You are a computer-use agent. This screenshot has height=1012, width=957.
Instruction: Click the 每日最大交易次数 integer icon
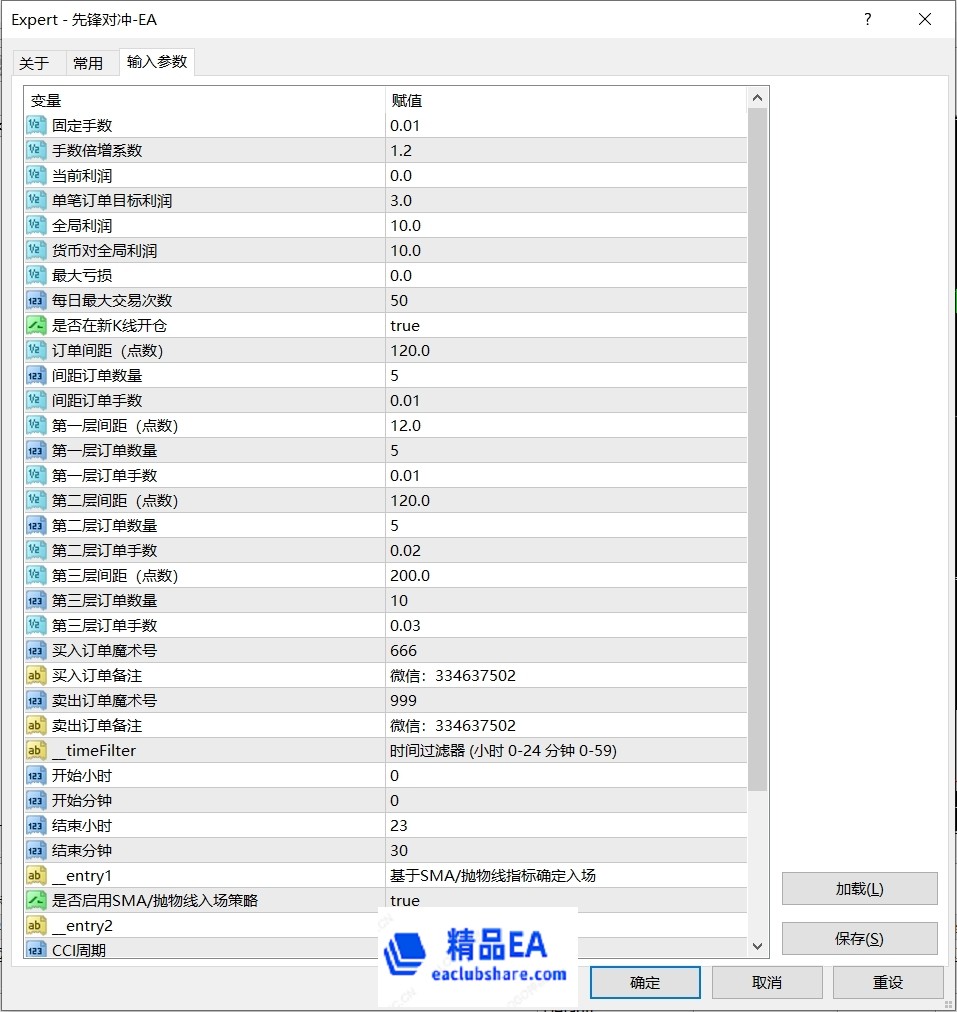(36, 300)
